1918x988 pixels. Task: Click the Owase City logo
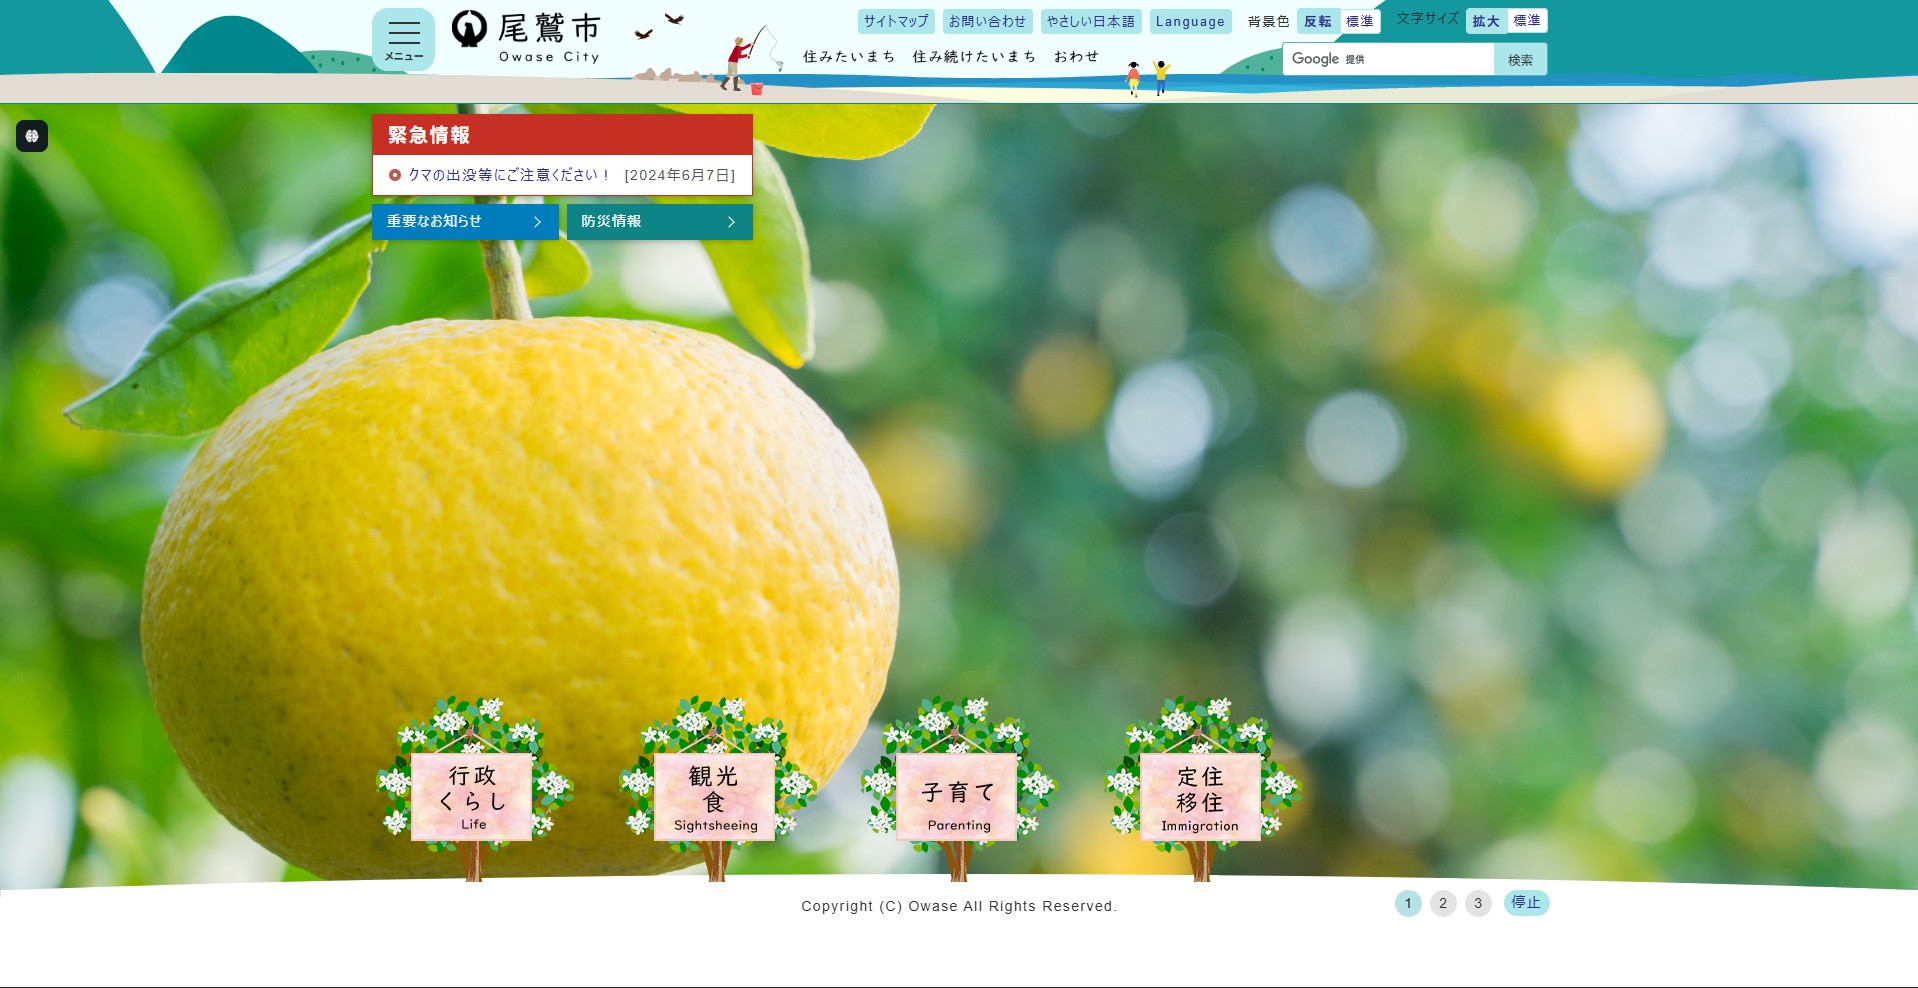tap(526, 38)
